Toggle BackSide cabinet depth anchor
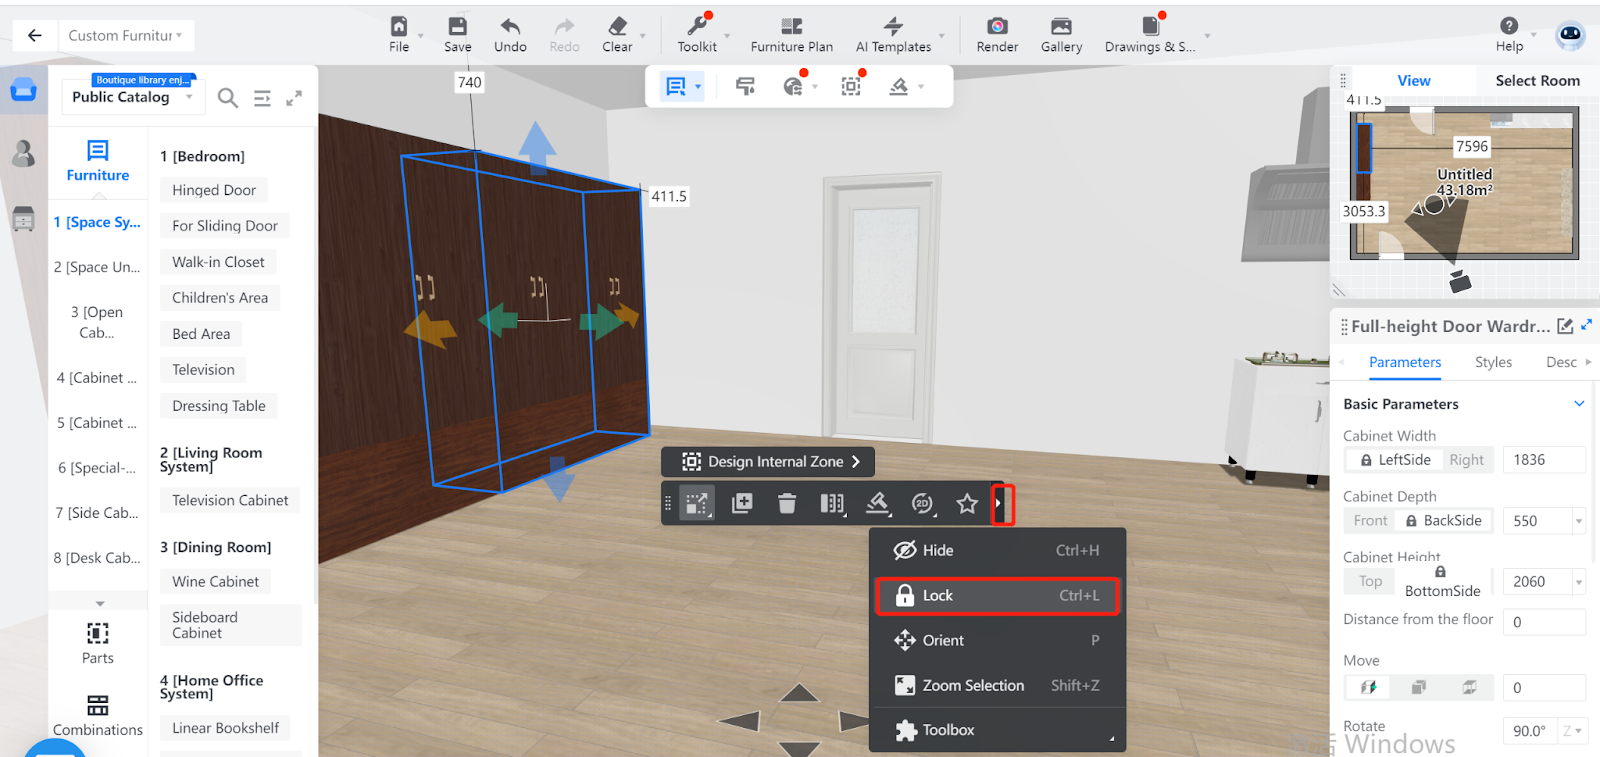Image resolution: width=1600 pixels, height=757 pixels. pyautogui.click(x=1443, y=521)
